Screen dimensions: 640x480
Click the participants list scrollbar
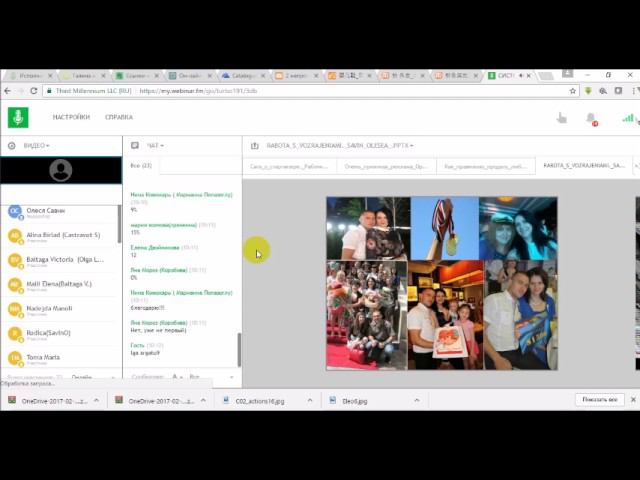(119, 224)
